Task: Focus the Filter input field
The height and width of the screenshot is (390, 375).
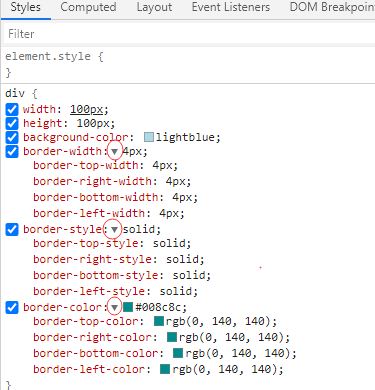Action: click(x=189, y=34)
